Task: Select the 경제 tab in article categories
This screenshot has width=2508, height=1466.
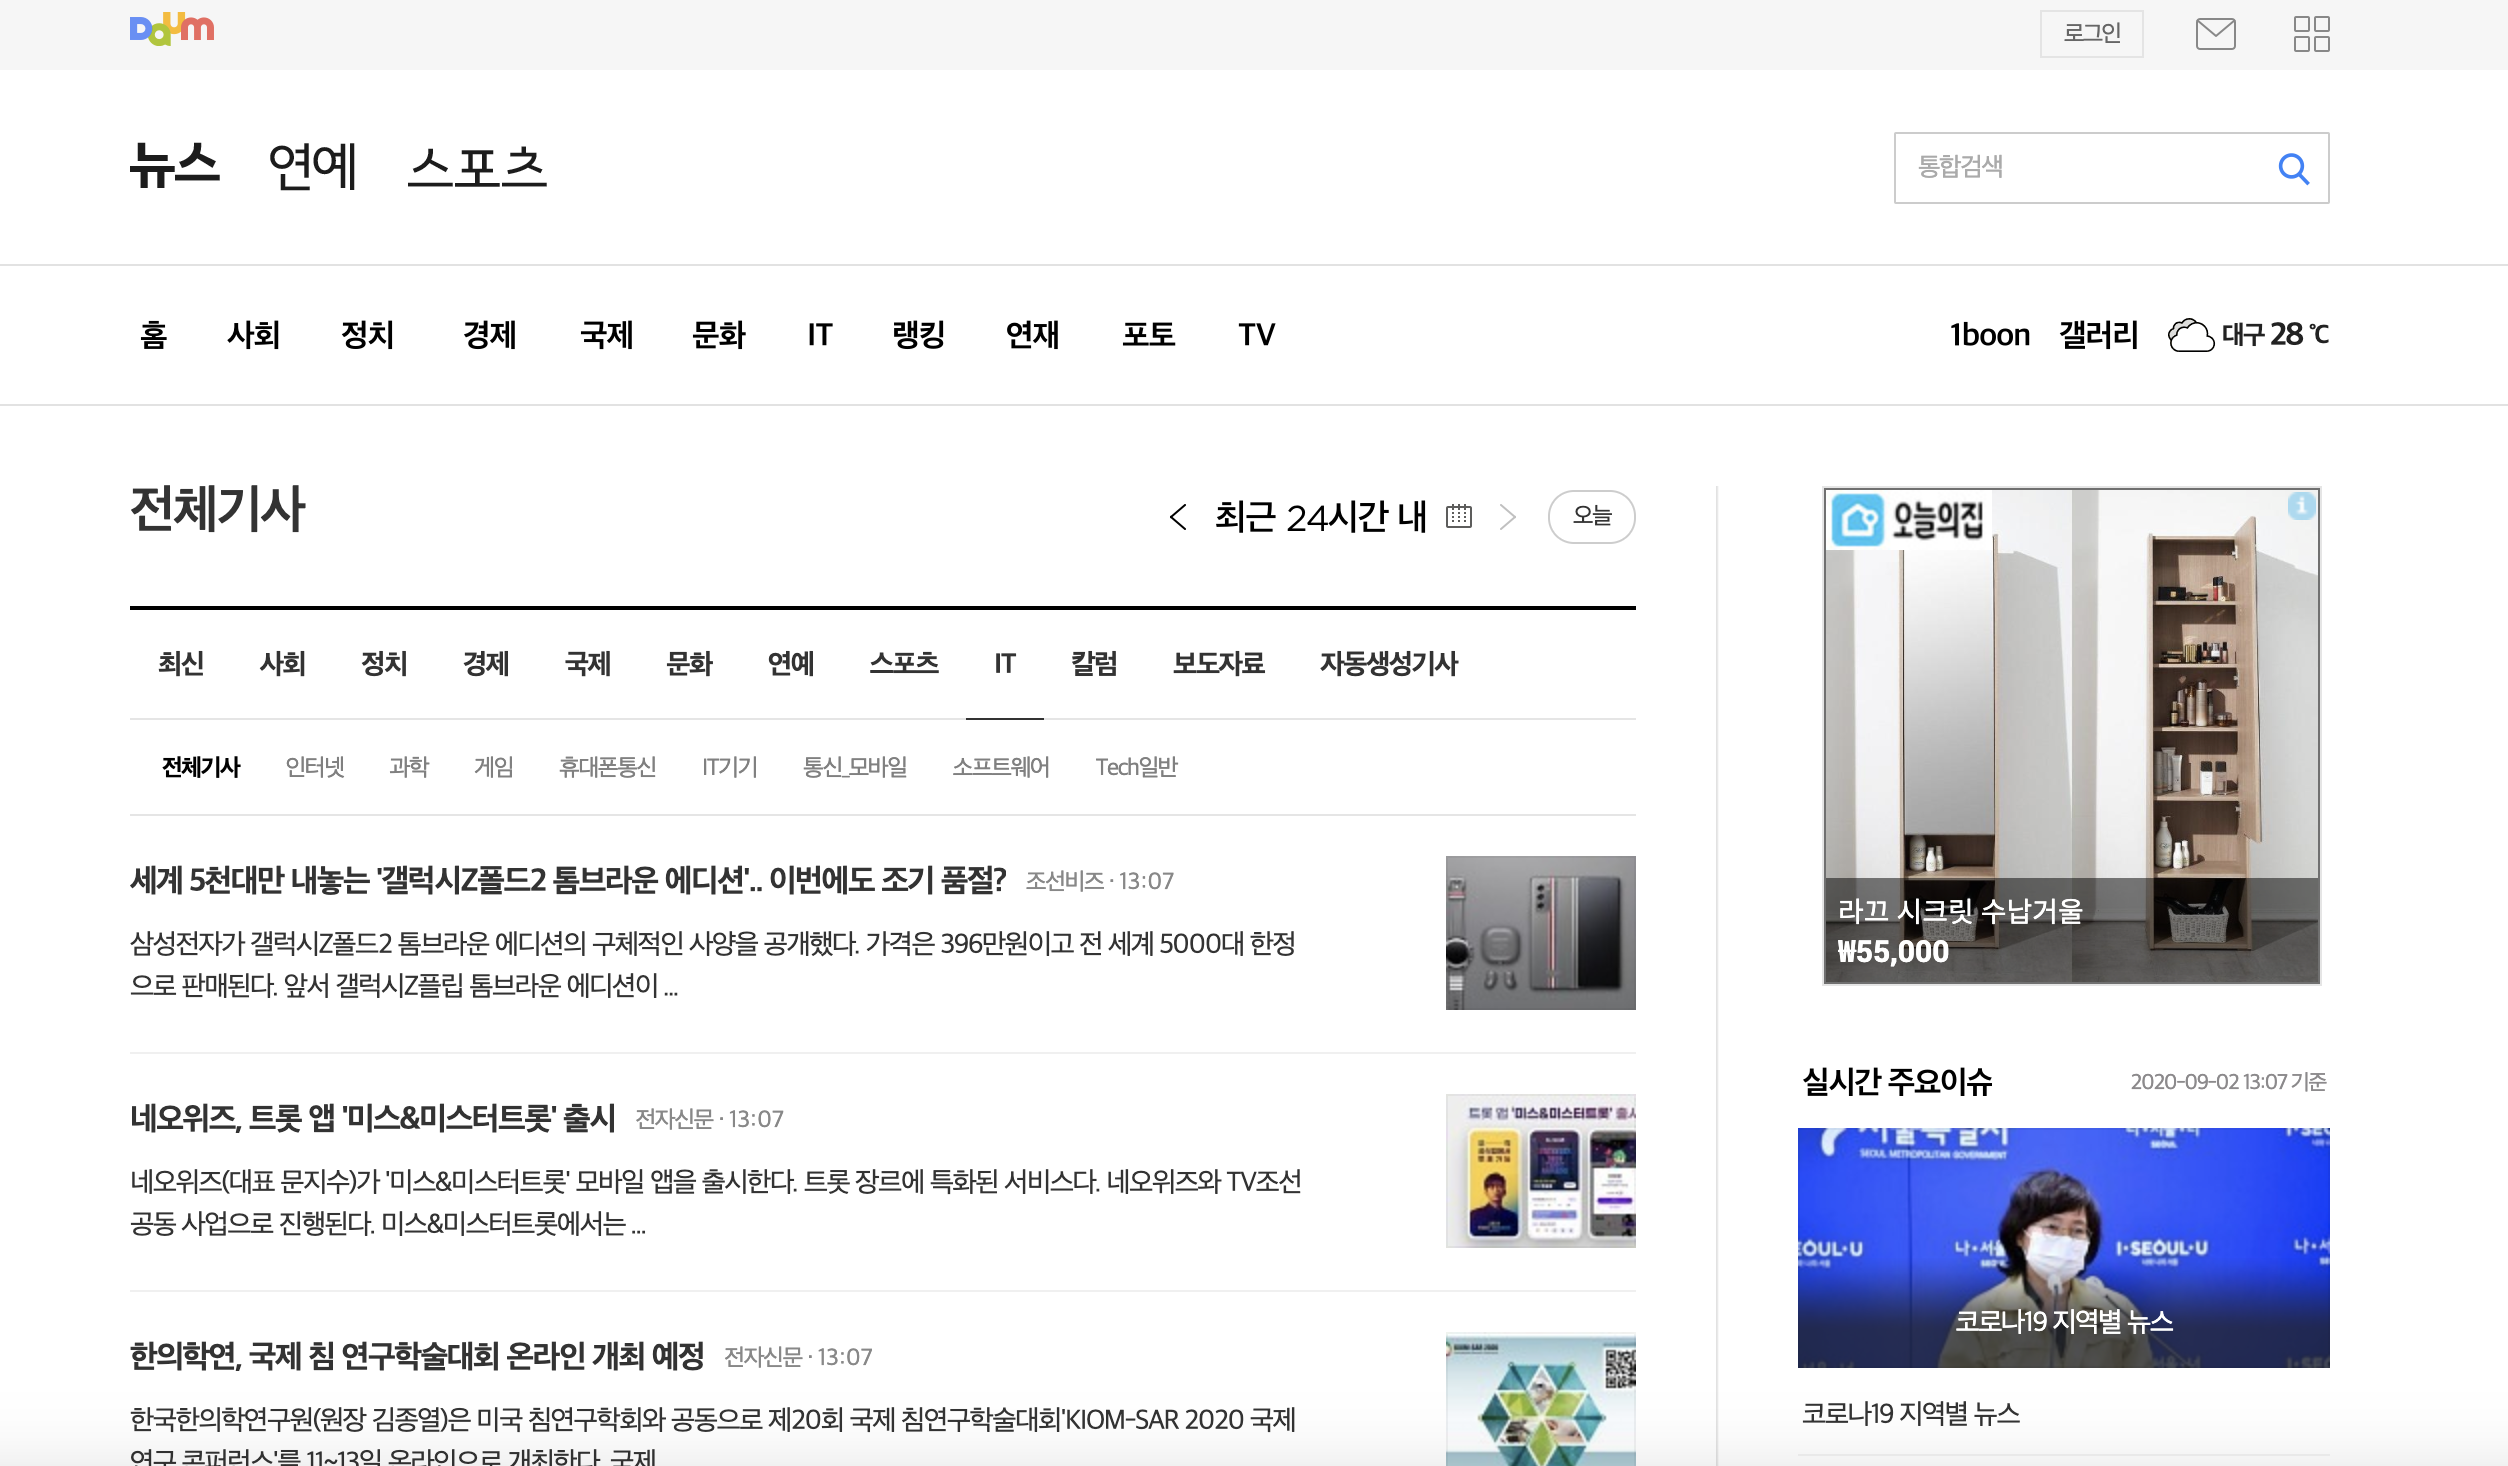Action: (x=486, y=663)
